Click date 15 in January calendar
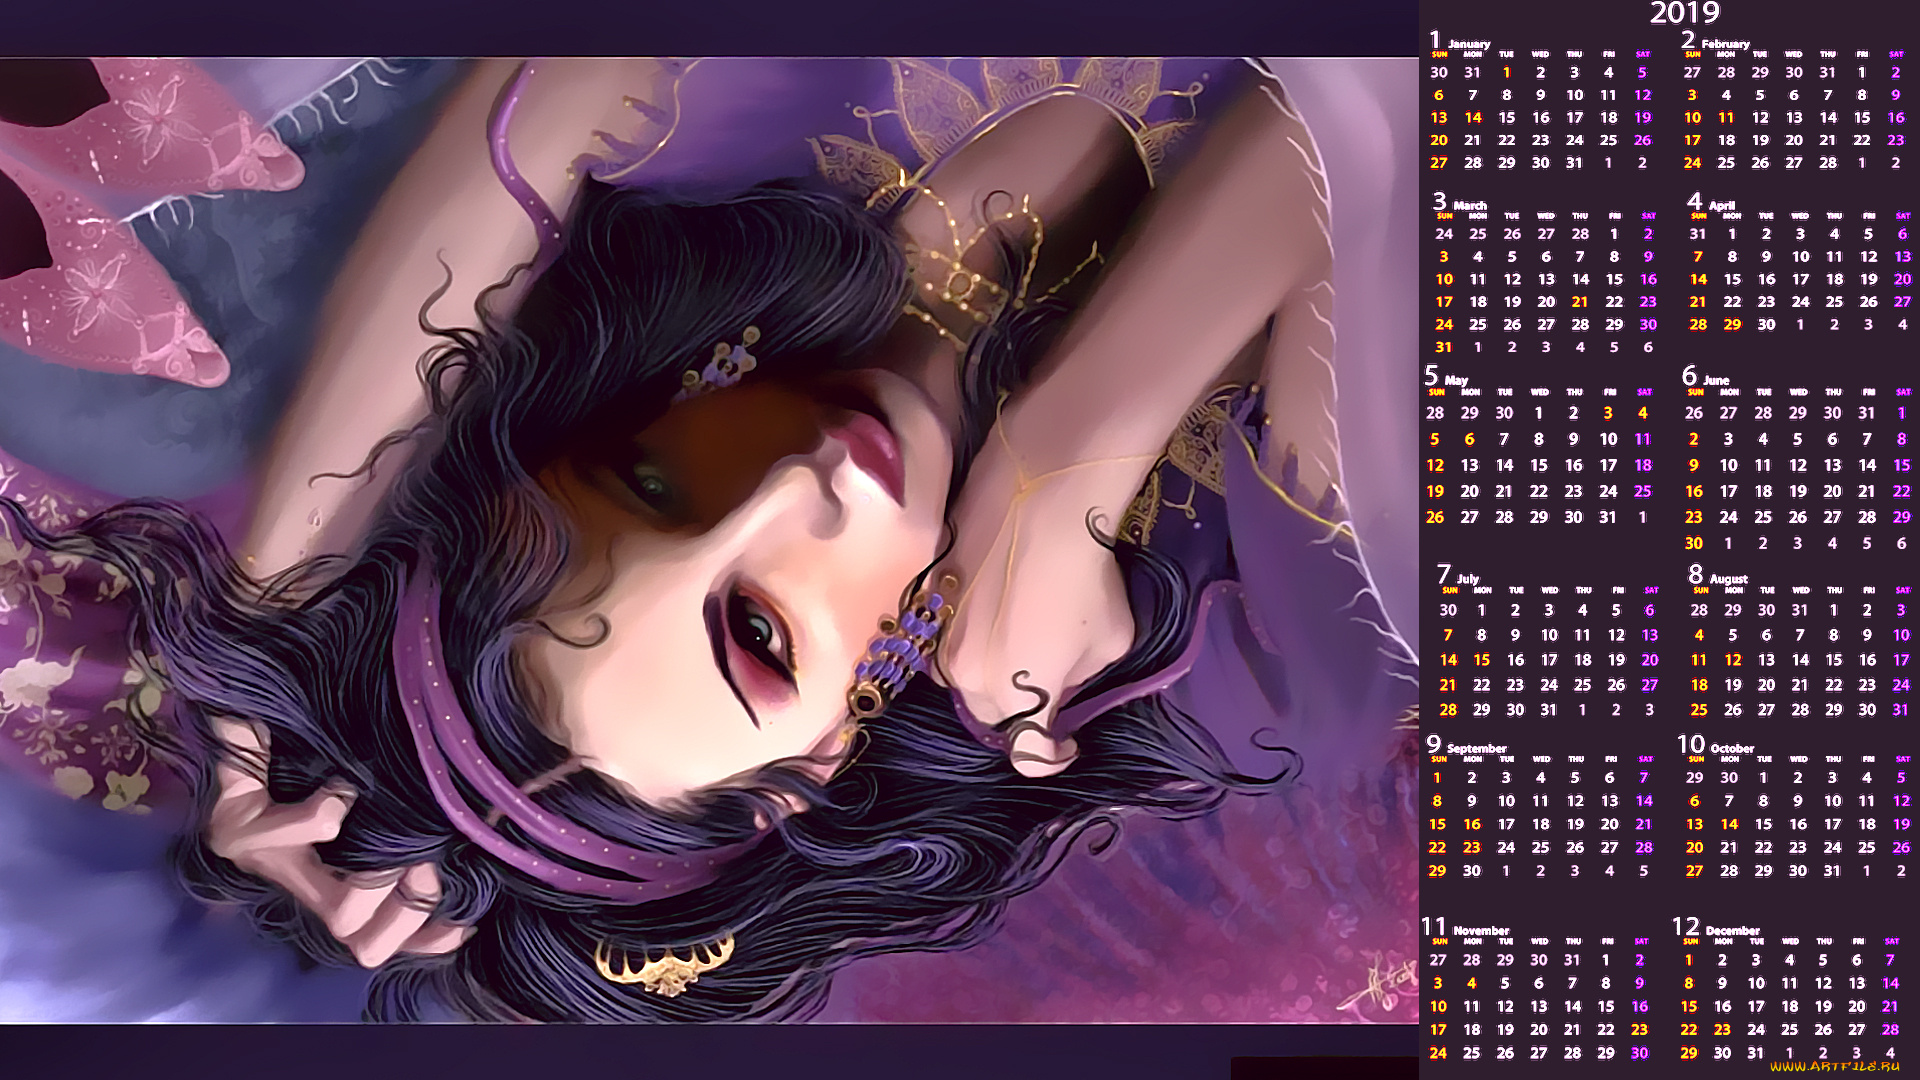The height and width of the screenshot is (1080, 1920). pyautogui.click(x=1507, y=118)
